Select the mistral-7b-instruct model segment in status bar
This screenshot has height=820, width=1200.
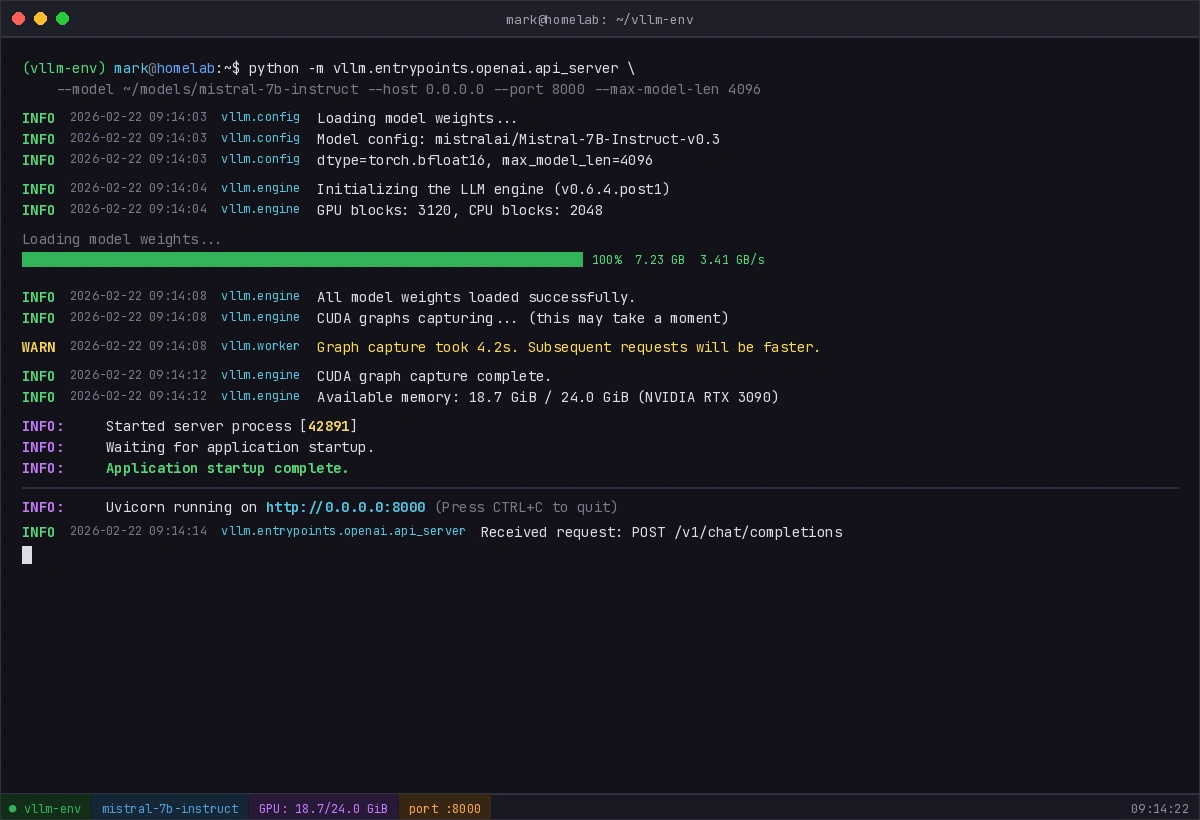click(x=170, y=808)
